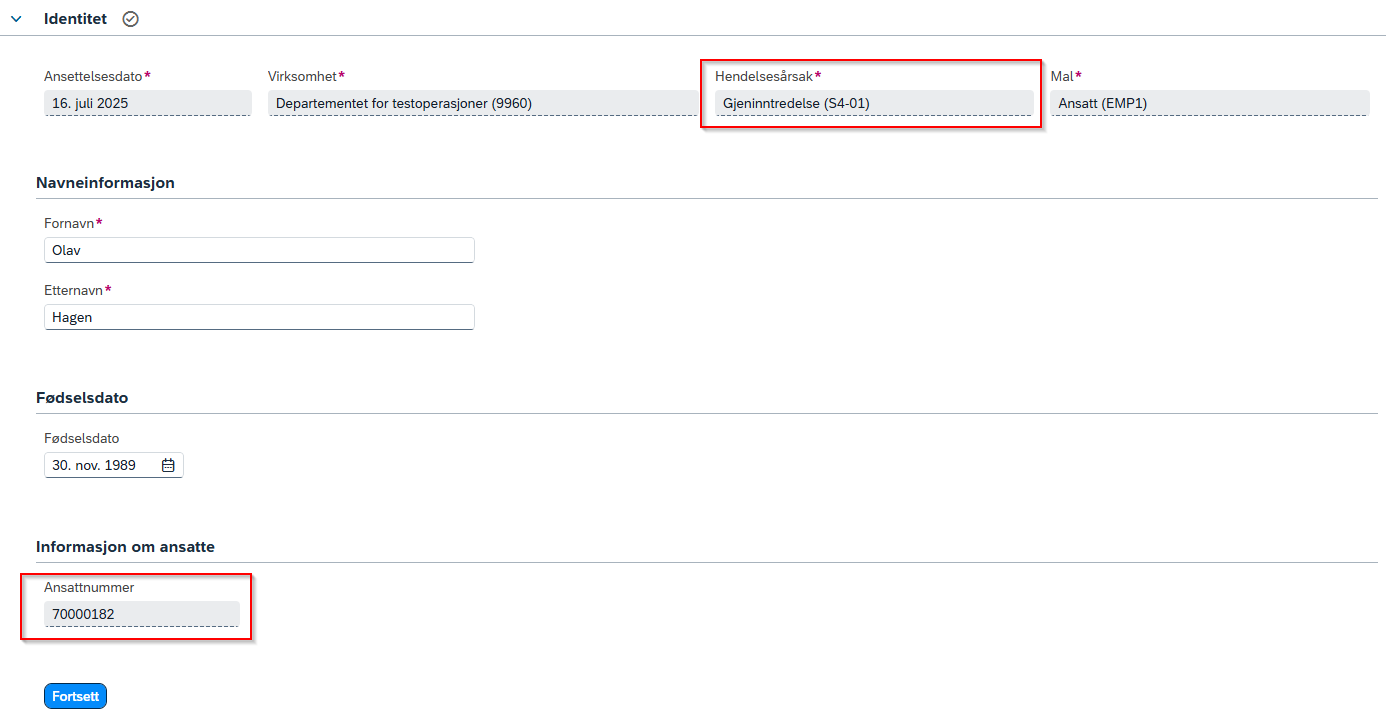This screenshot has width=1386, height=720.
Task: Open the Fødselsdato calendar picker icon
Action: 168,465
